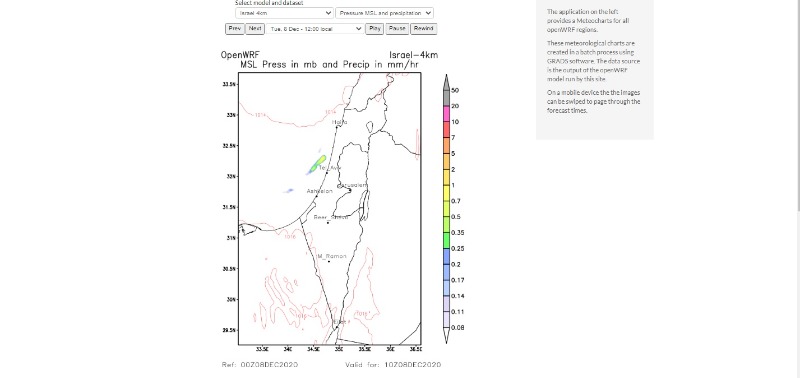Click the pink 20 mm/hr legend swatch
The height and width of the screenshot is (378, 800).
(446, 114)
